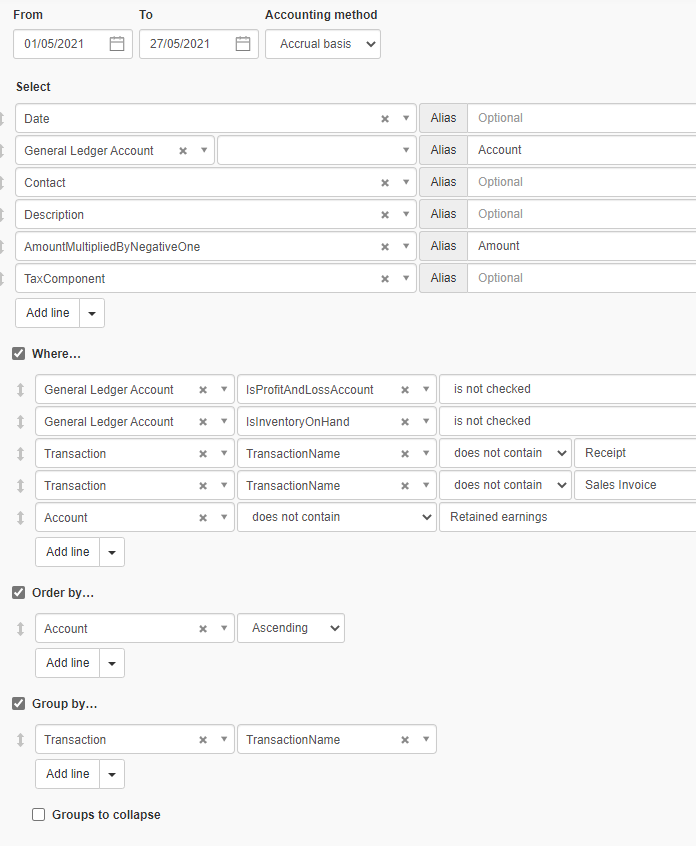Enable Groups to collapse checkbox
The height and width of the screenshot is (846, 696).
pos(38,815)
